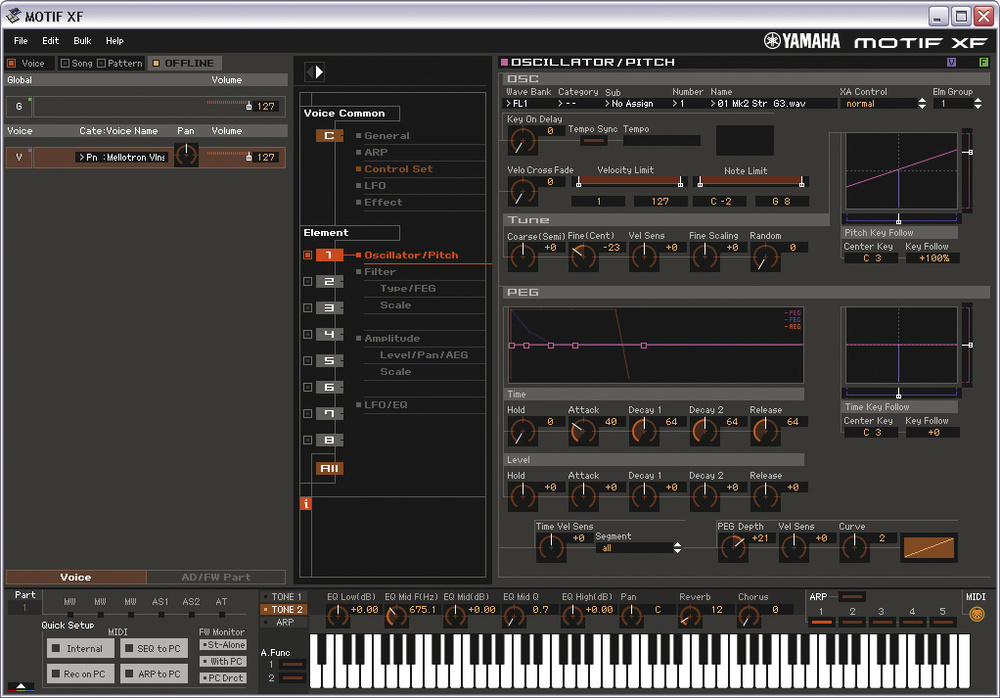The image size is (1000, 698).
Task: Click the Rec on PC button
Action: pos(80,674)
